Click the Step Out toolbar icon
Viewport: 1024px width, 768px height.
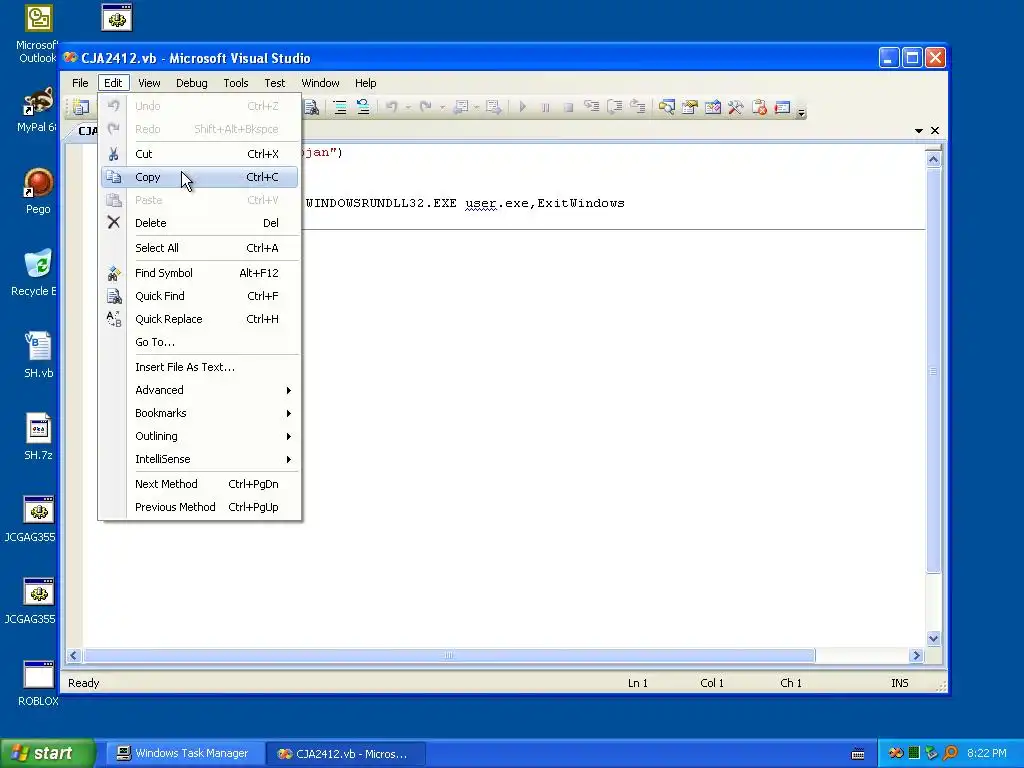coord(637,107)
